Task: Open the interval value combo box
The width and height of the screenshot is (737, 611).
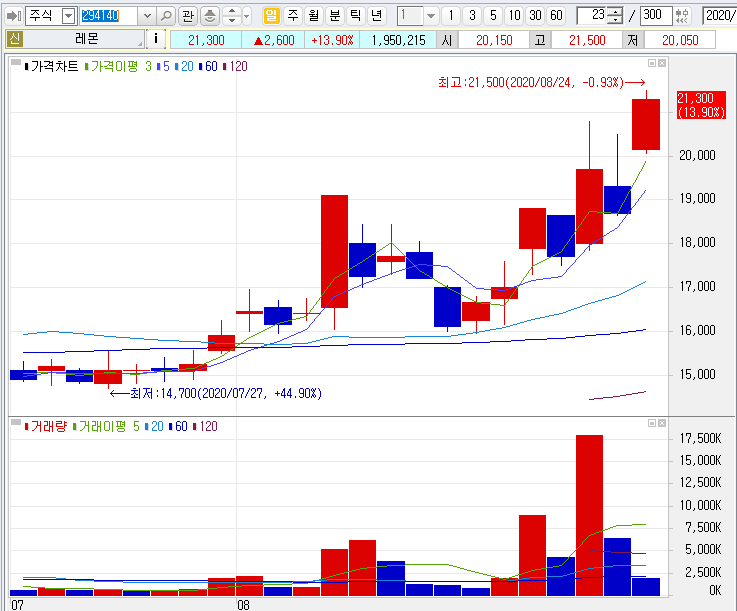Action: tap(418, 16)
